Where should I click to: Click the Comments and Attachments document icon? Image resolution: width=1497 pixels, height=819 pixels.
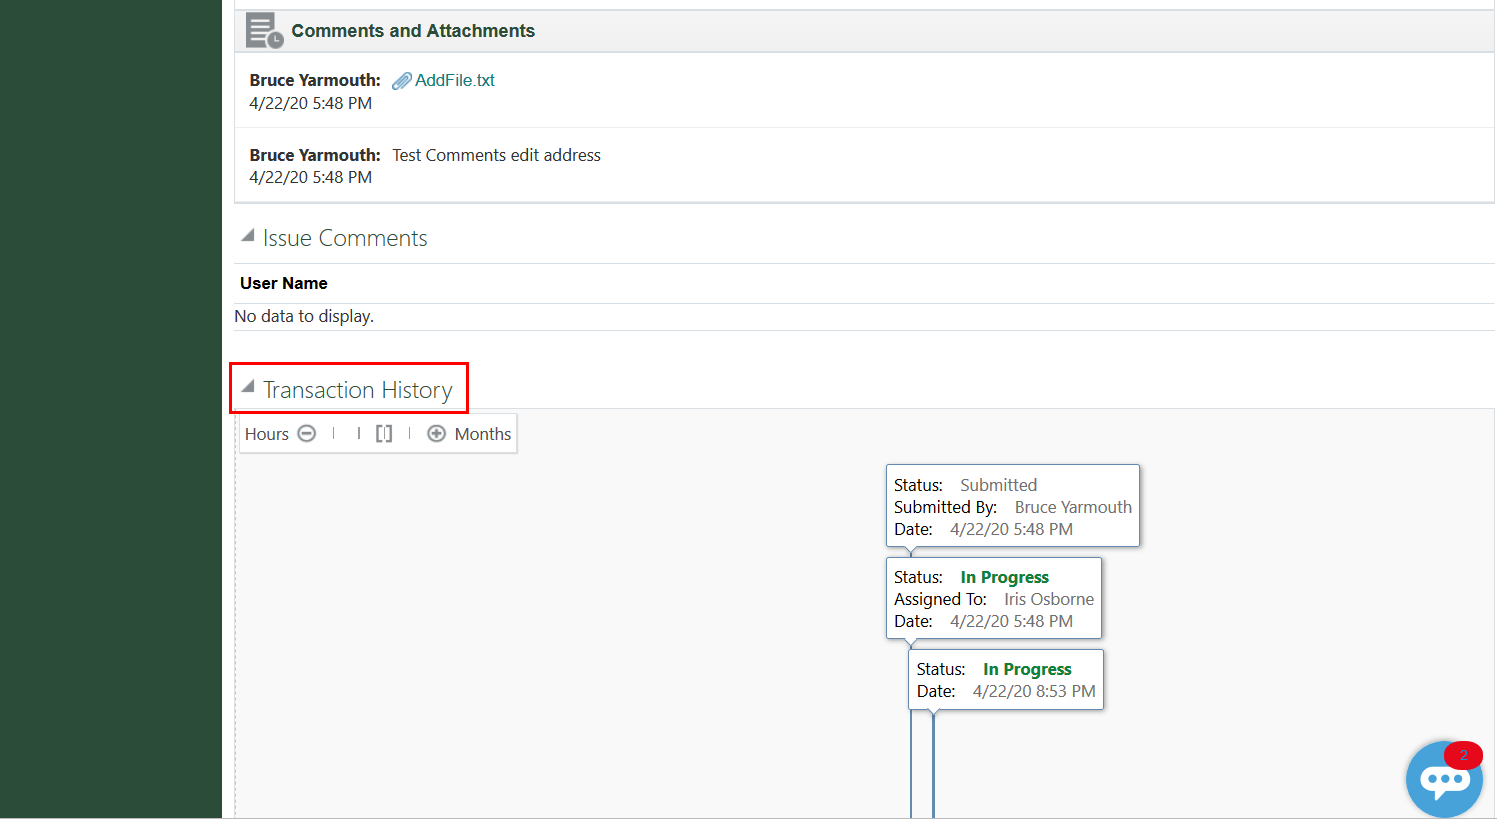pyautogui.click(x=264, y=31)
